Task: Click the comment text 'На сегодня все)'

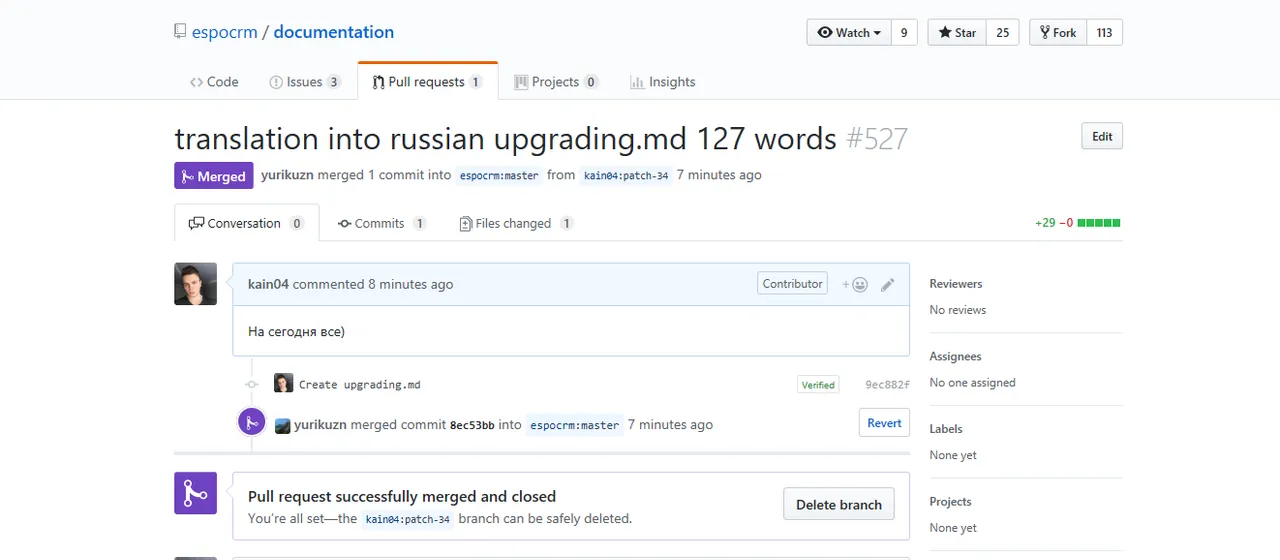Action: [296, 331]
